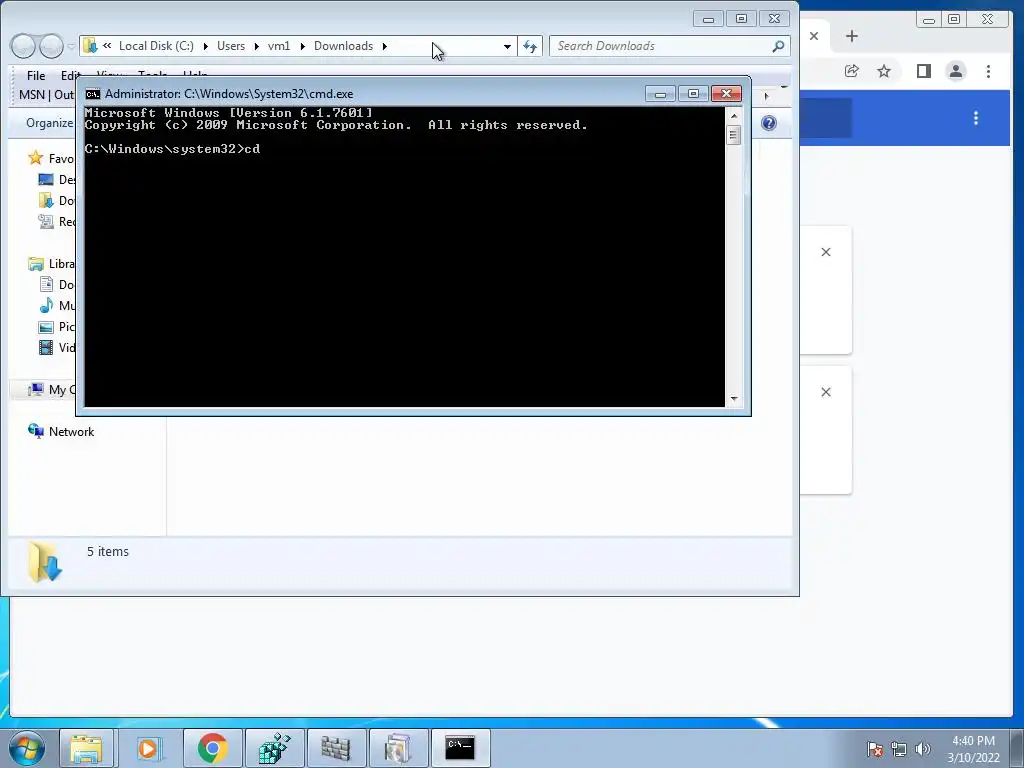1024x768 pixels.
Task: Click the magnifier icon in Search Downloads
Action: (778, 46)
